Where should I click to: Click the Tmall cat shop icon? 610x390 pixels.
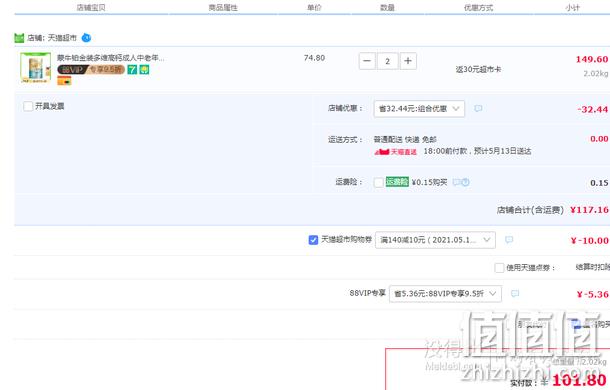click(19, 38)
